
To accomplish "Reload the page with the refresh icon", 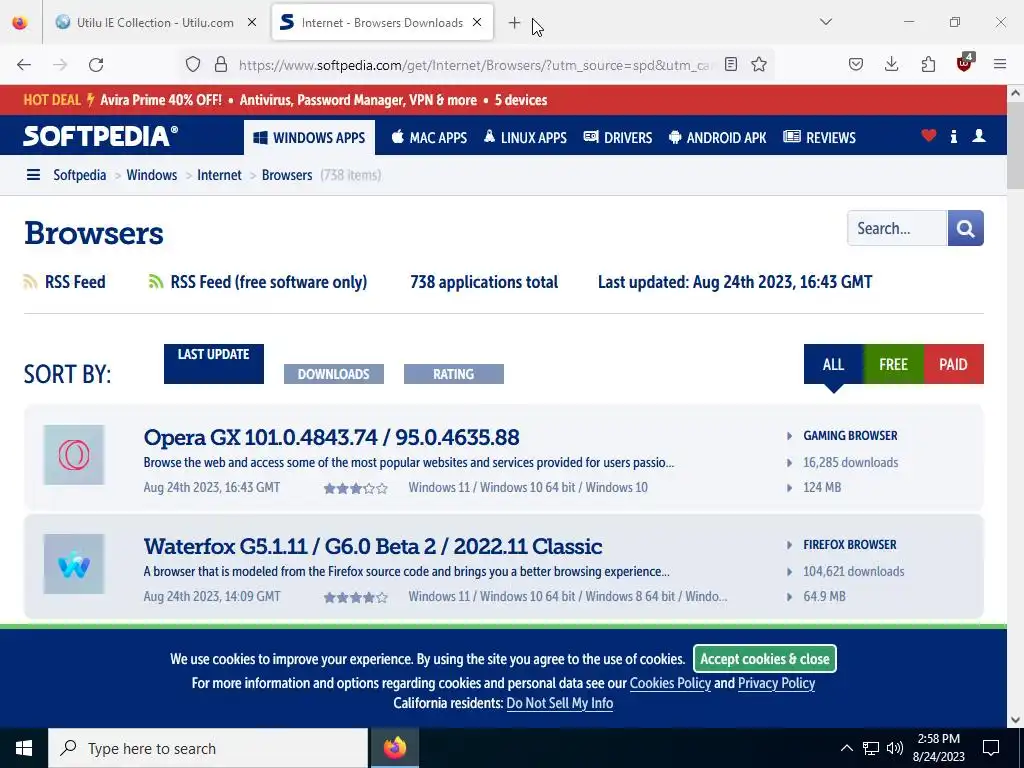I will tap(96, 64).
